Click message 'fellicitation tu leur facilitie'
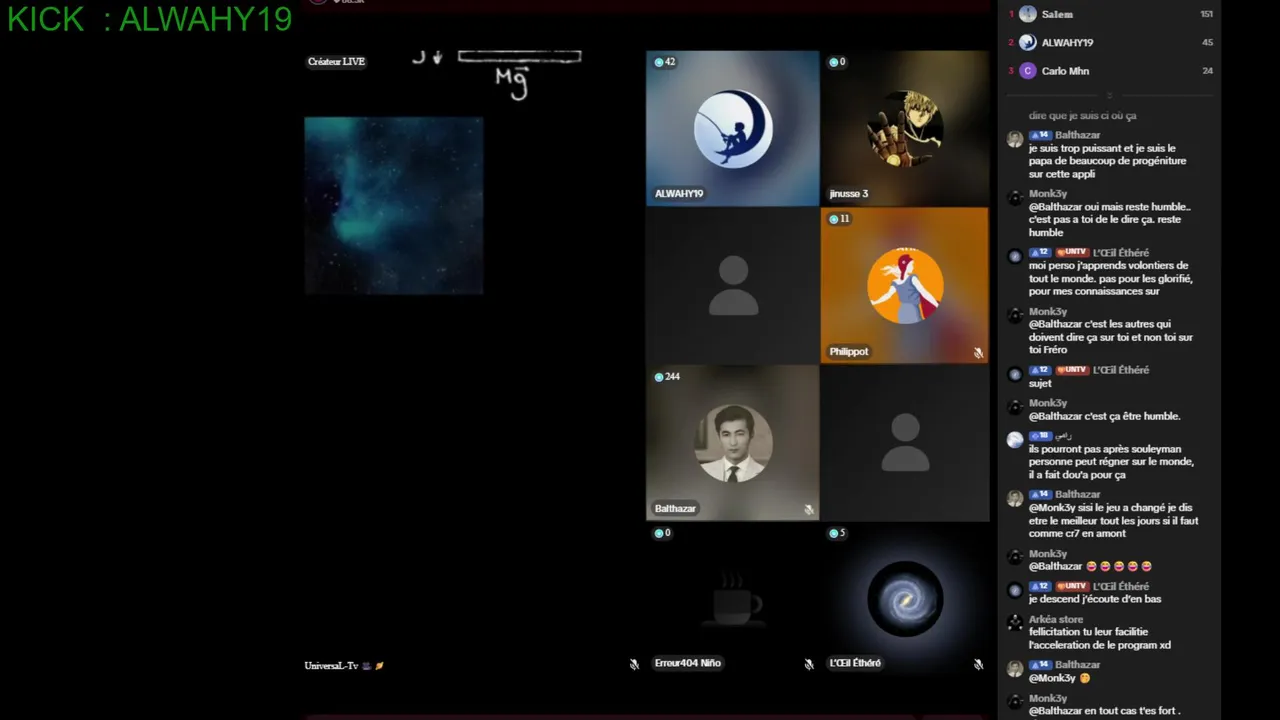1280x720 pixels. tap(1100, 638)
